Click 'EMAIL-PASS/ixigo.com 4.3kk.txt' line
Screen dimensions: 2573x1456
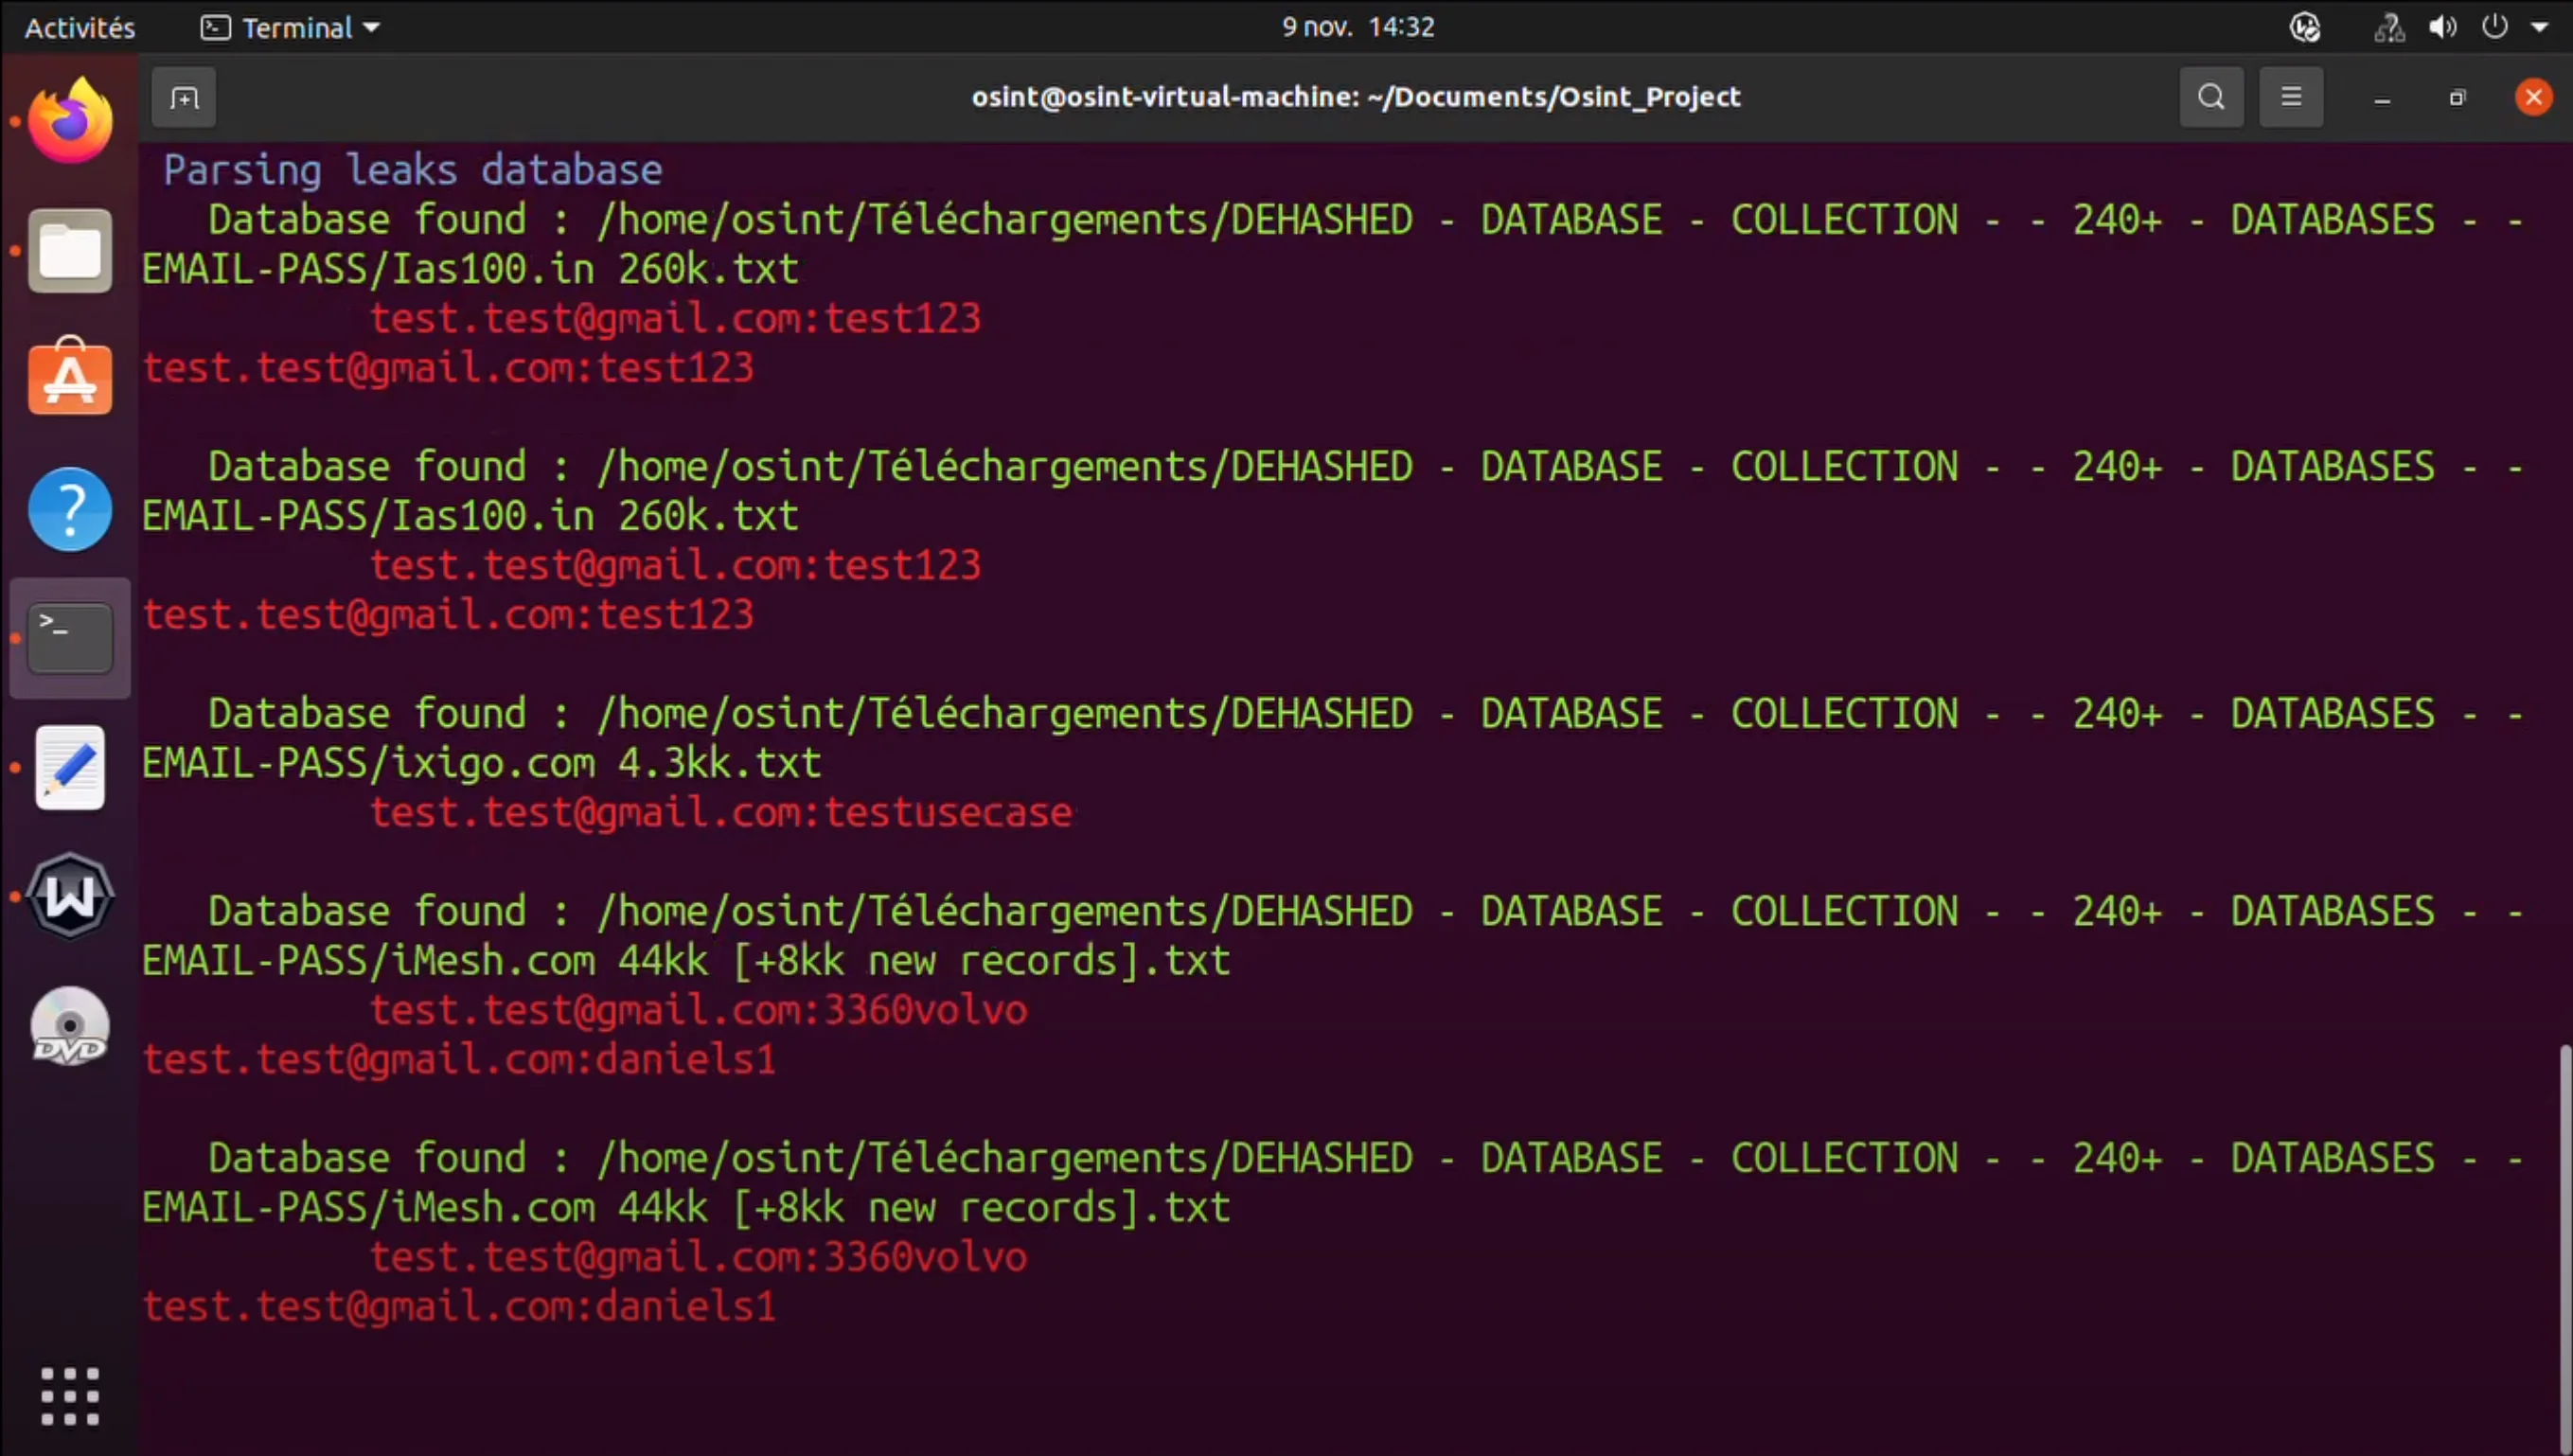(481, 763)
